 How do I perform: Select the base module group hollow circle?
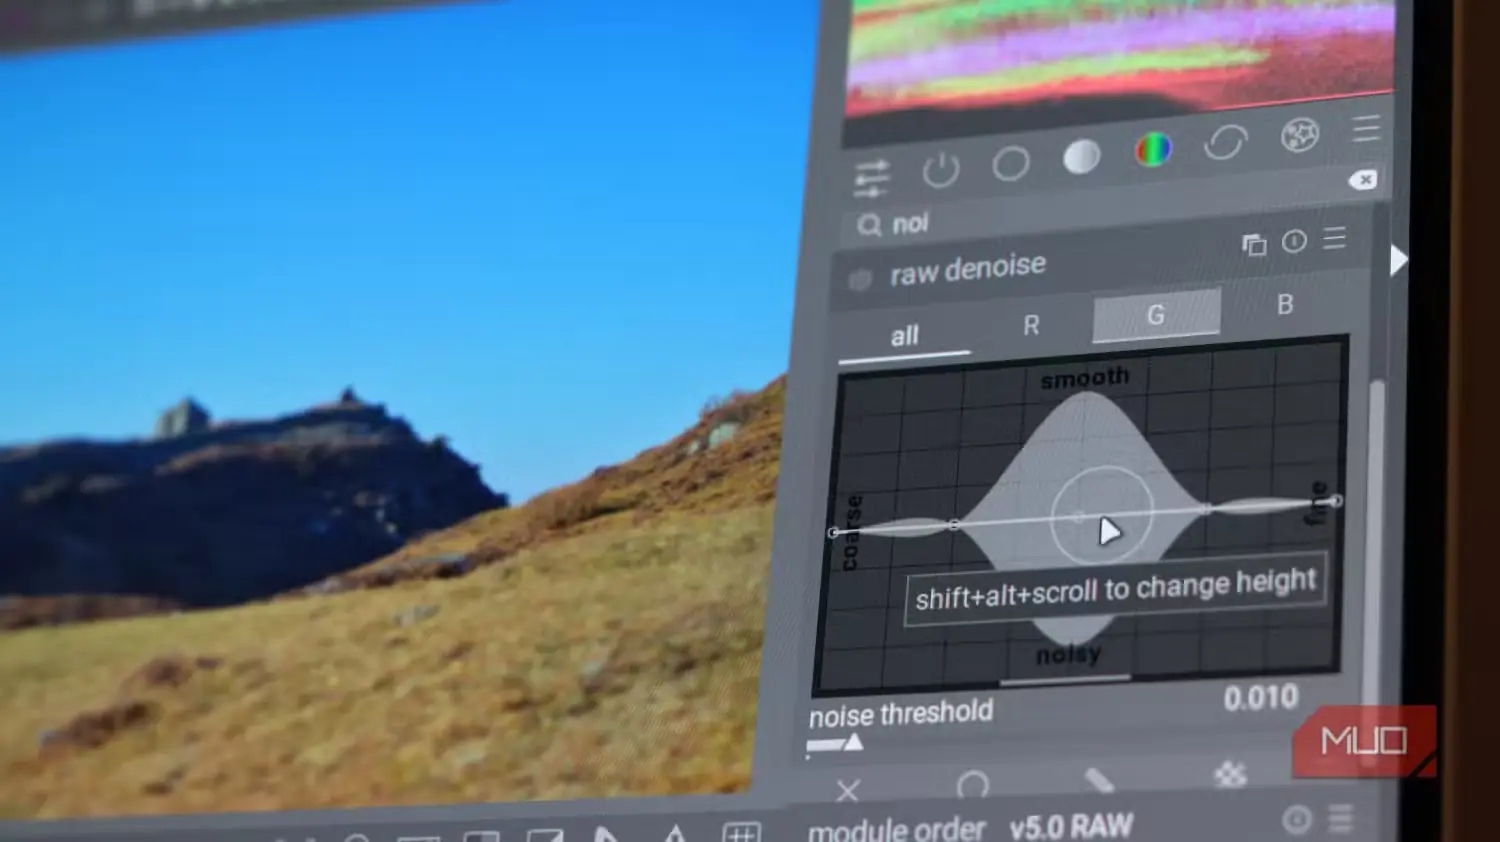[1010, 163]
